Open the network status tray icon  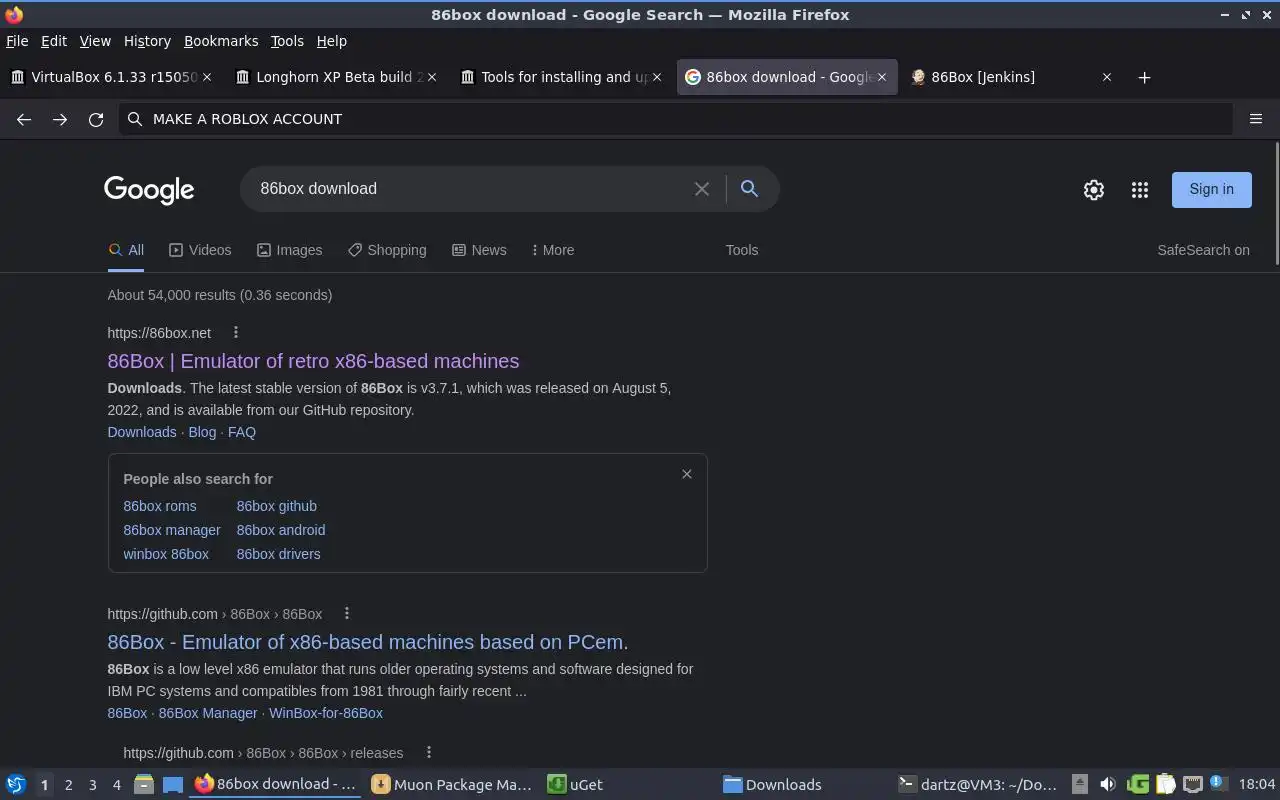coord(1193,785)
